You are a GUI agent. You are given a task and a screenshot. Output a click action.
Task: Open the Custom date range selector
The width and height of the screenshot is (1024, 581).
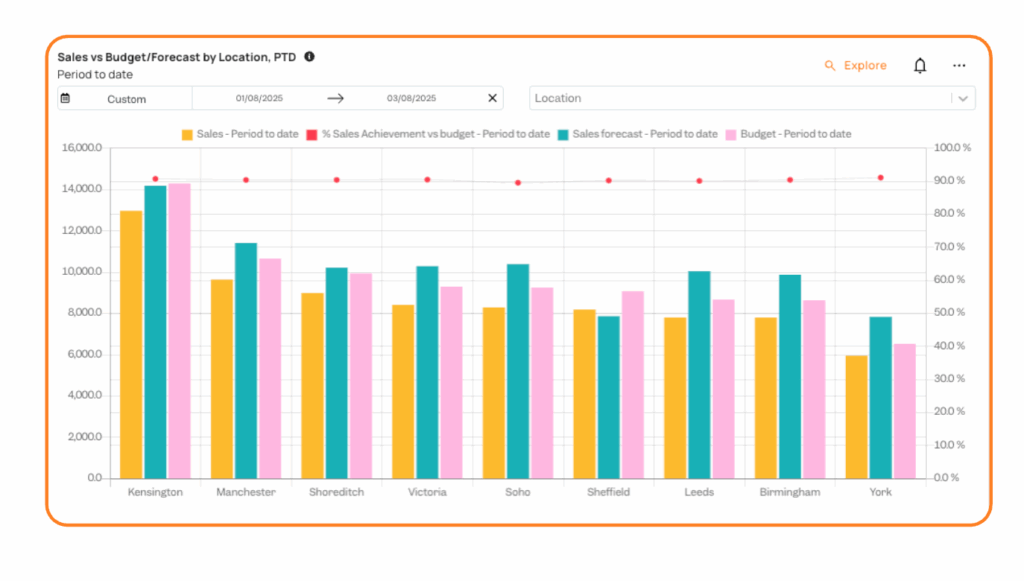click(126, 99)
